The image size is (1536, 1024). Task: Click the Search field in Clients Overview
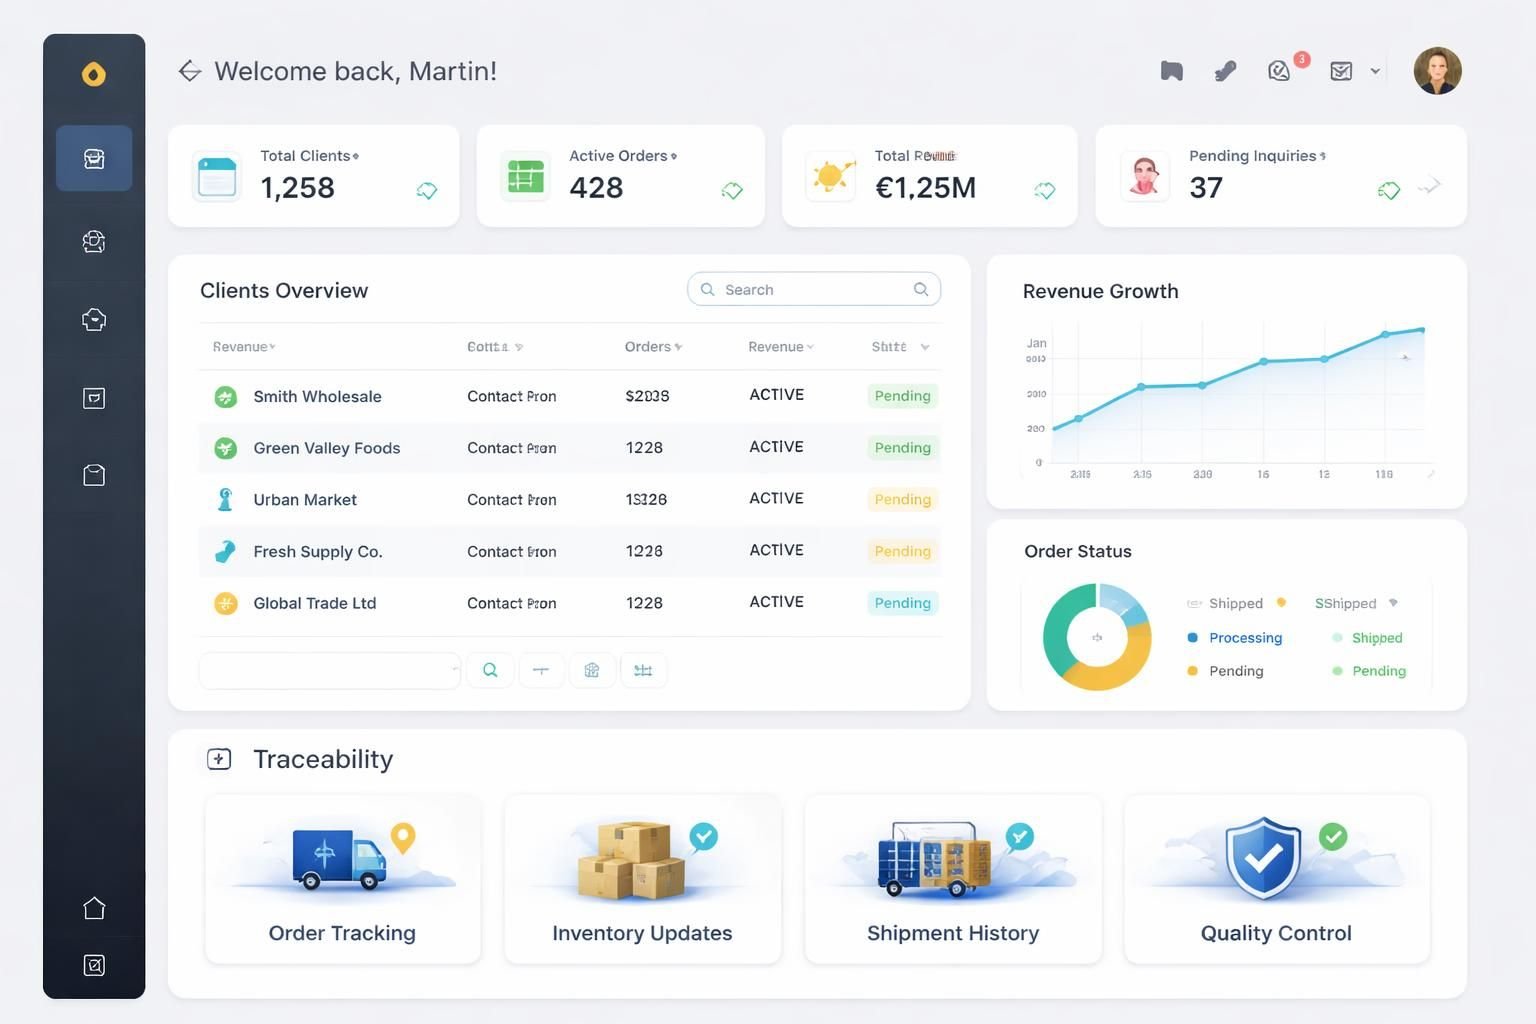click(813, 289)
